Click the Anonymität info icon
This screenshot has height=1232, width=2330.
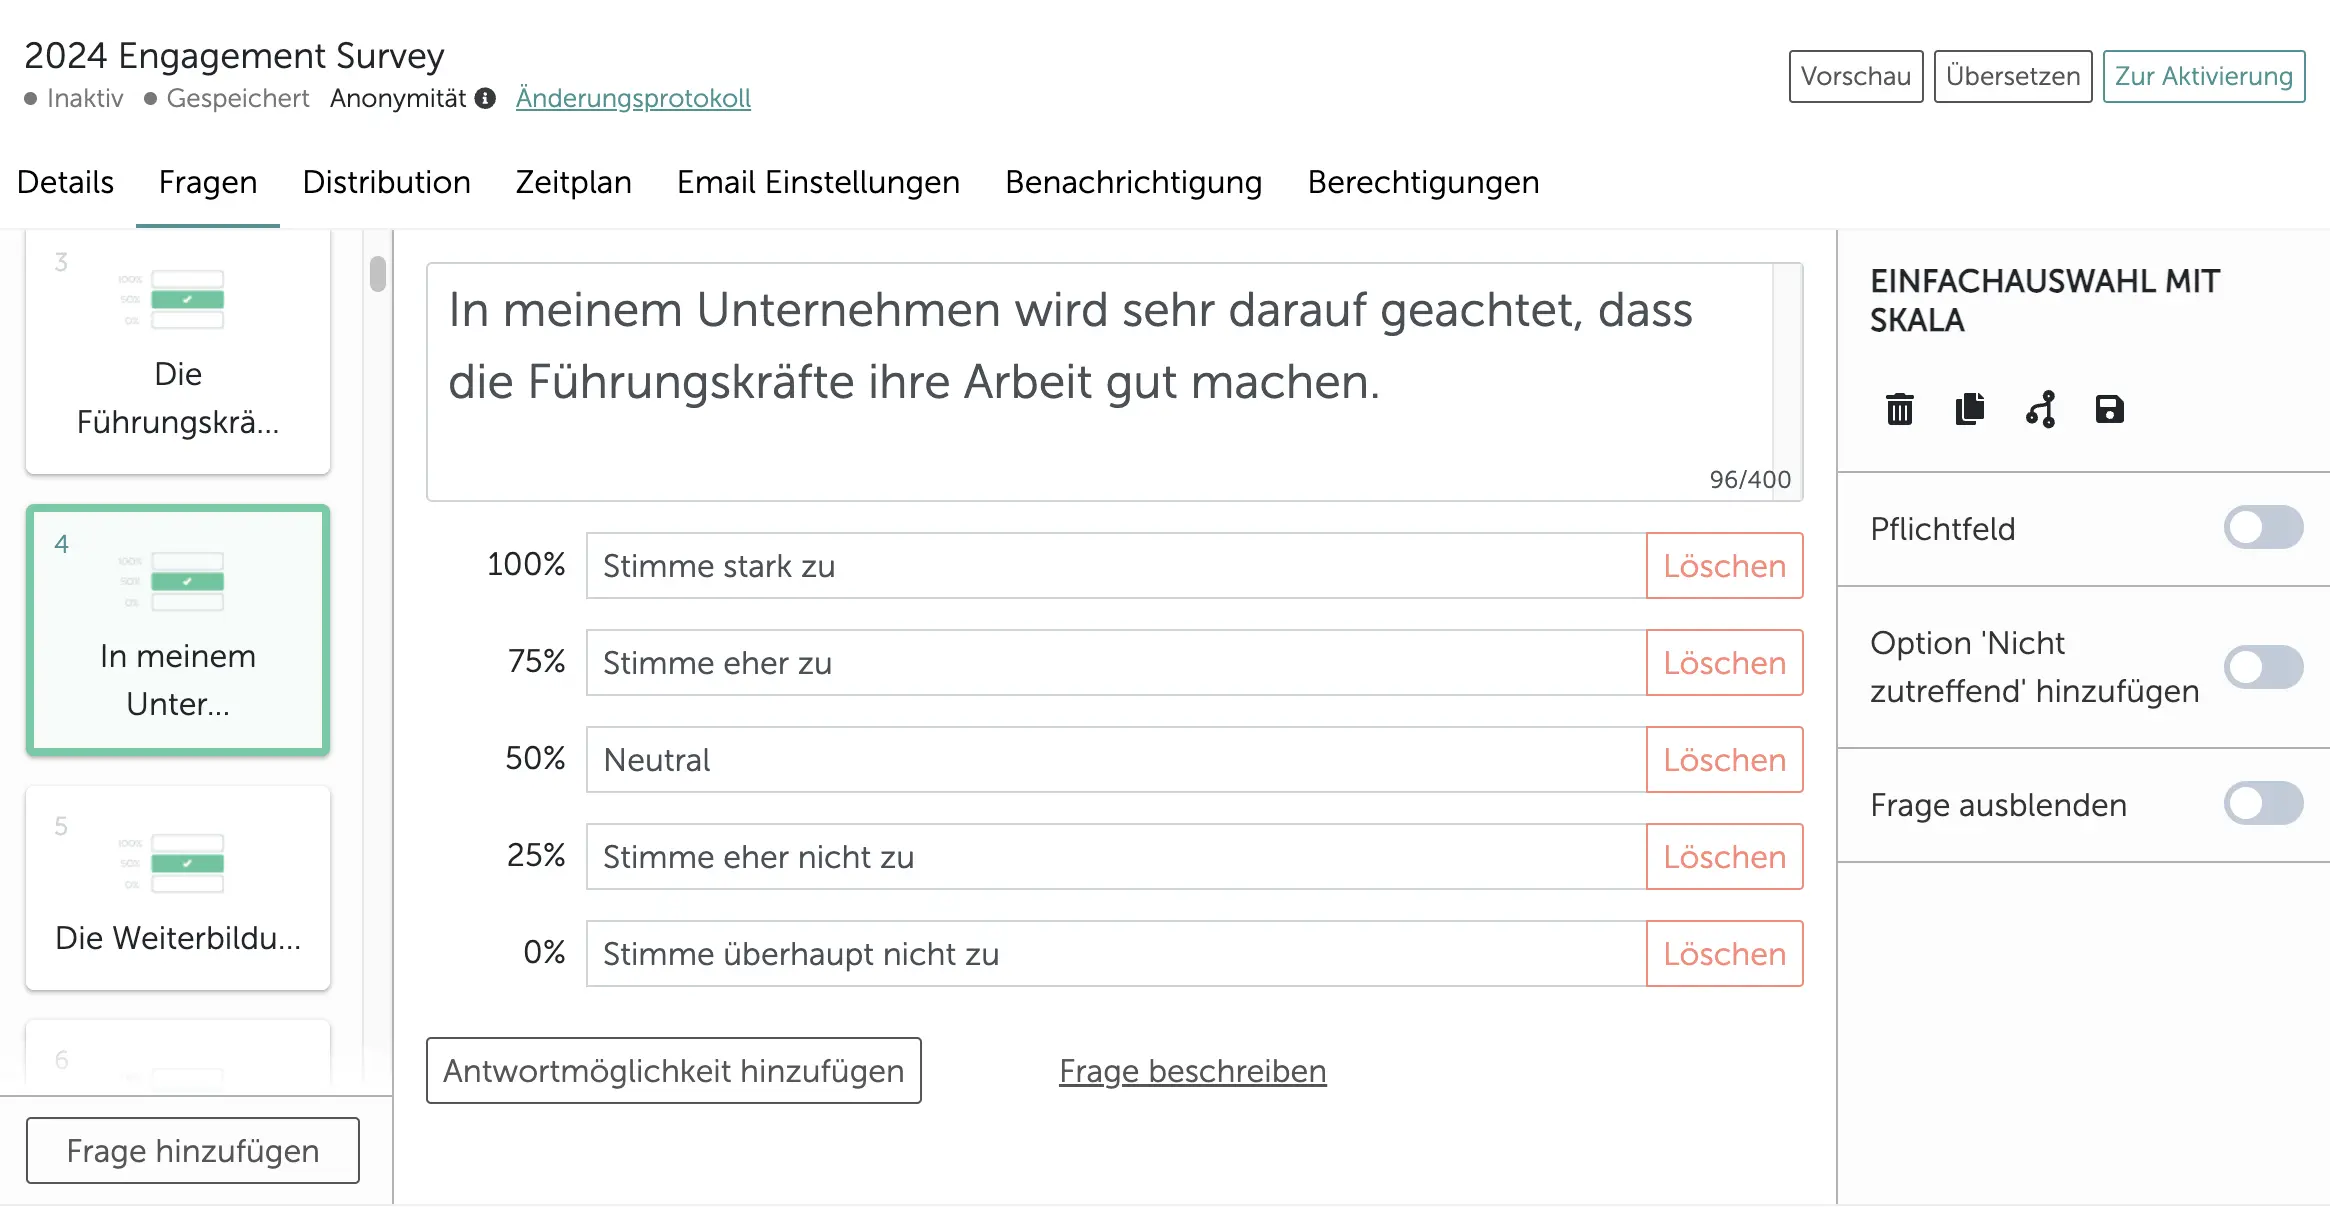tap(486, 98)
